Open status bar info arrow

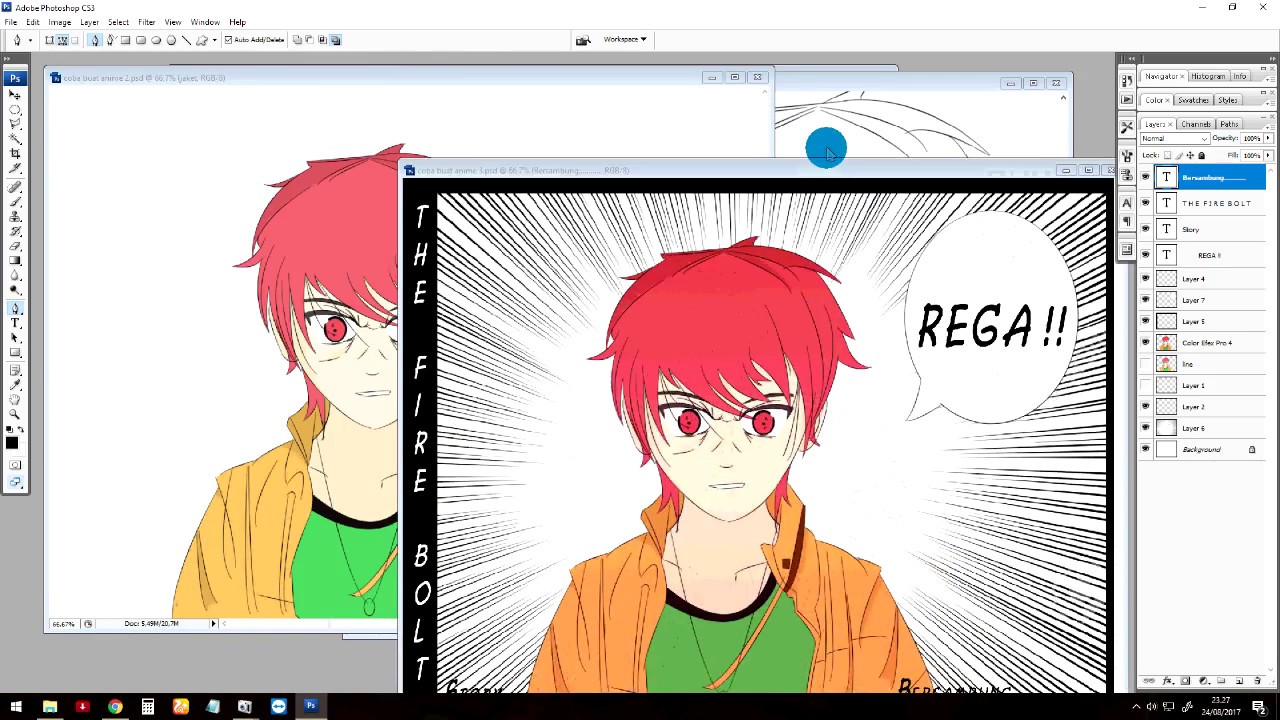(212, 623)
